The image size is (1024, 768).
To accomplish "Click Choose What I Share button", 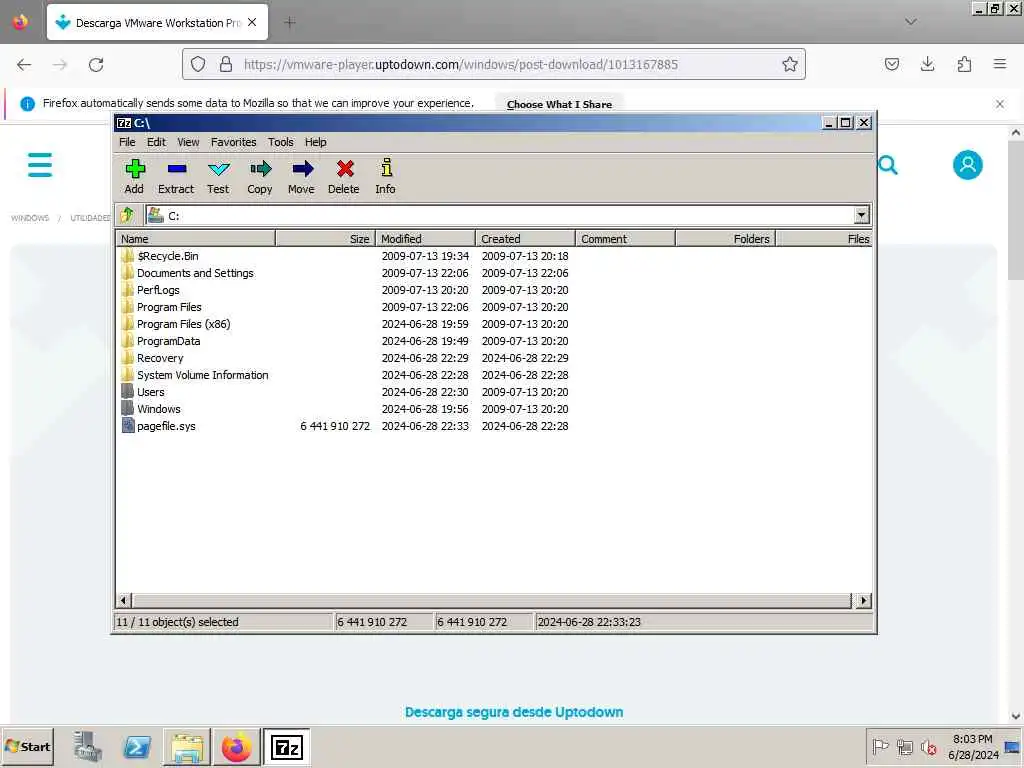I will 559,104.
